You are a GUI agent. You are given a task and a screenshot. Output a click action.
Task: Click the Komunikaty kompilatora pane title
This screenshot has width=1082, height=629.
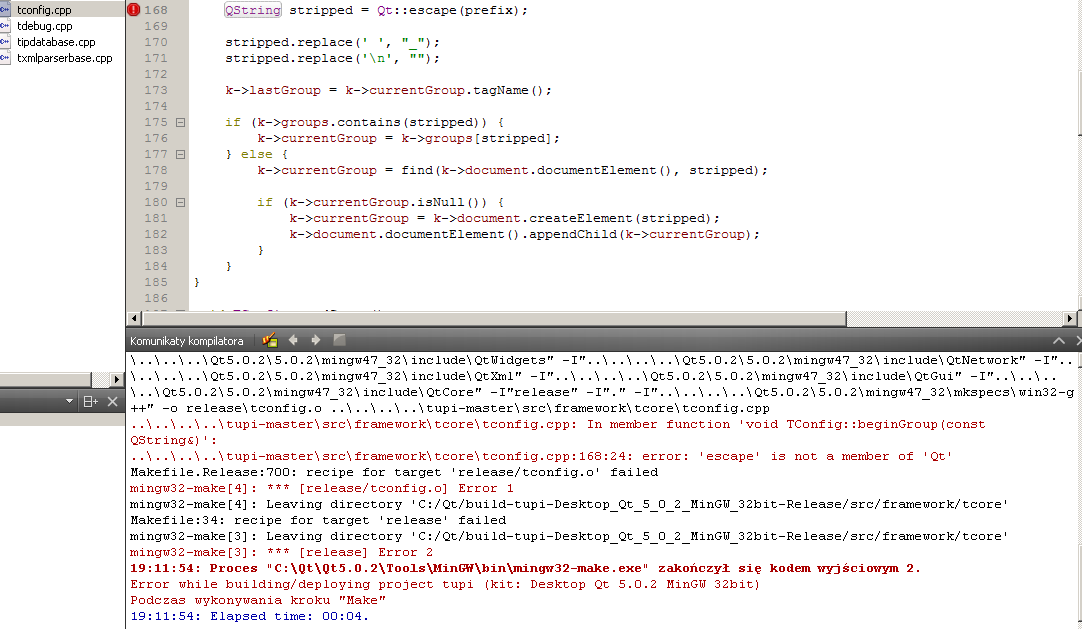click(x=186, y=341)
